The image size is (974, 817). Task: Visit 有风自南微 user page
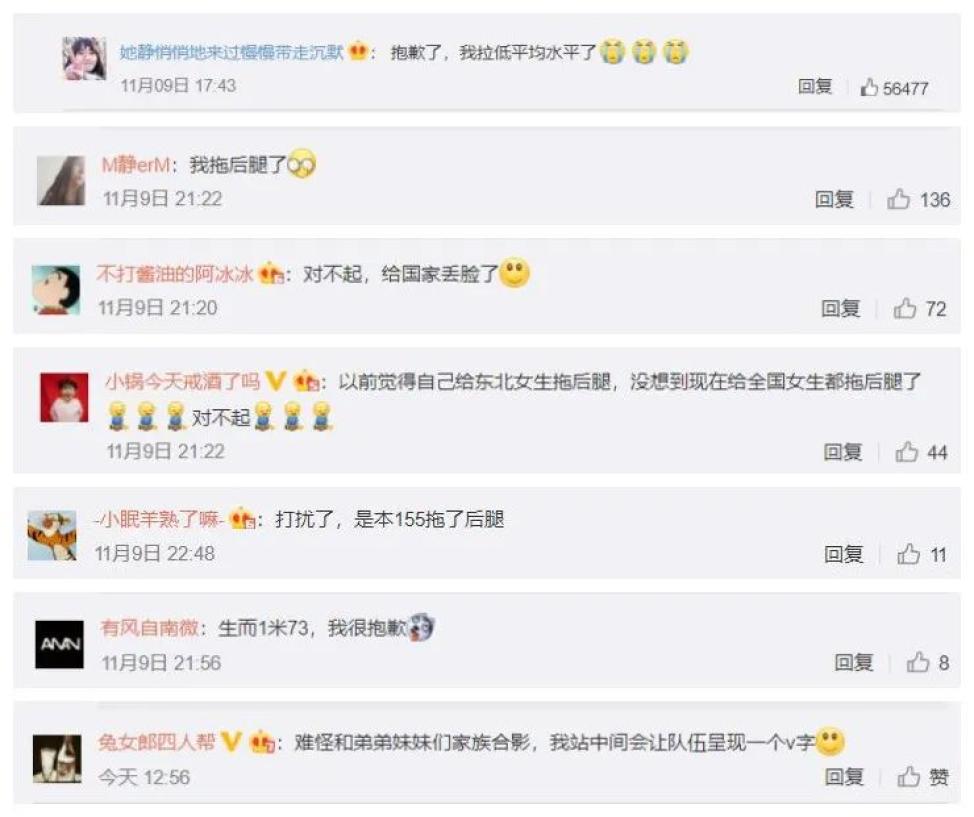pyautogui.click(x=149, y=628)
